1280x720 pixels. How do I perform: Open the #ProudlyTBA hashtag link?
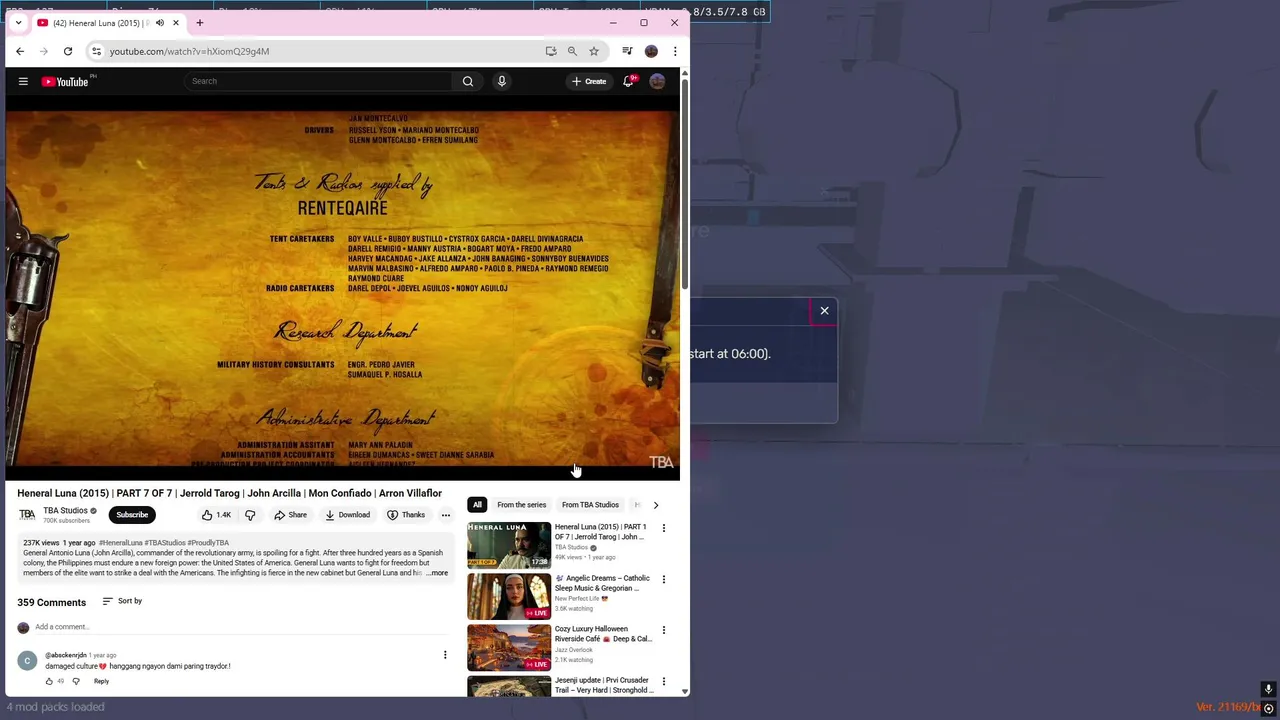coord(208,543)
